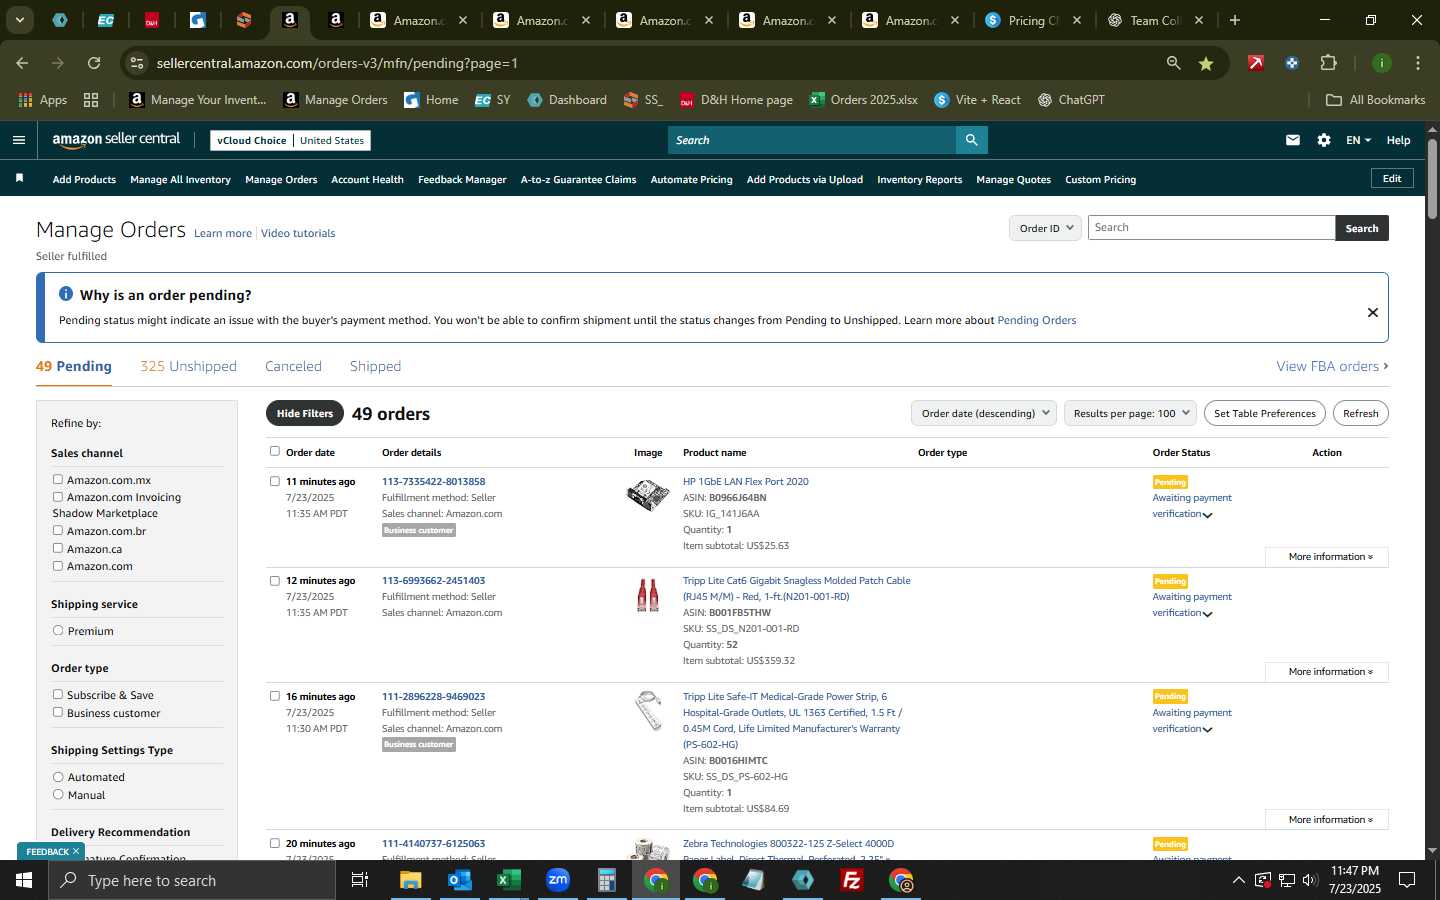
Task: Open View FBA orders link
Action: point(1332,366)
